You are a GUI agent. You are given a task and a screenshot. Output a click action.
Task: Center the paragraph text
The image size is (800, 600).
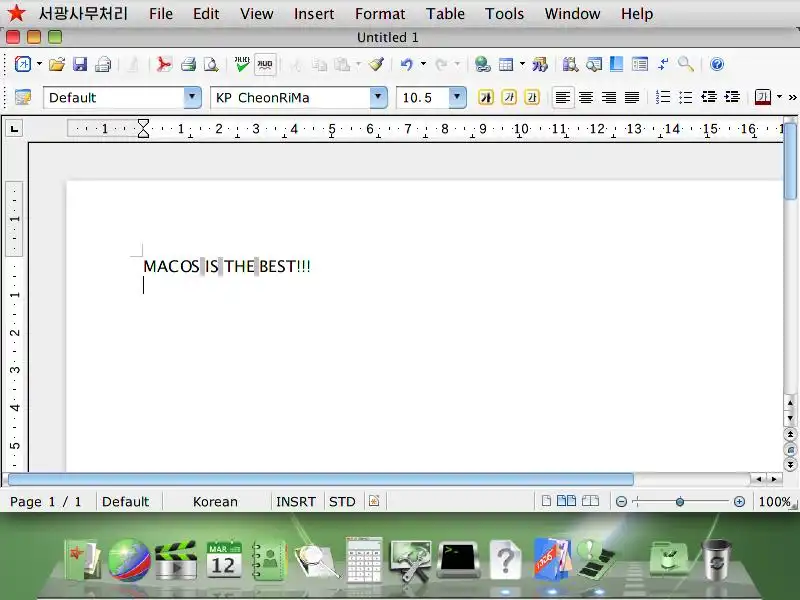tap(586, 97)
